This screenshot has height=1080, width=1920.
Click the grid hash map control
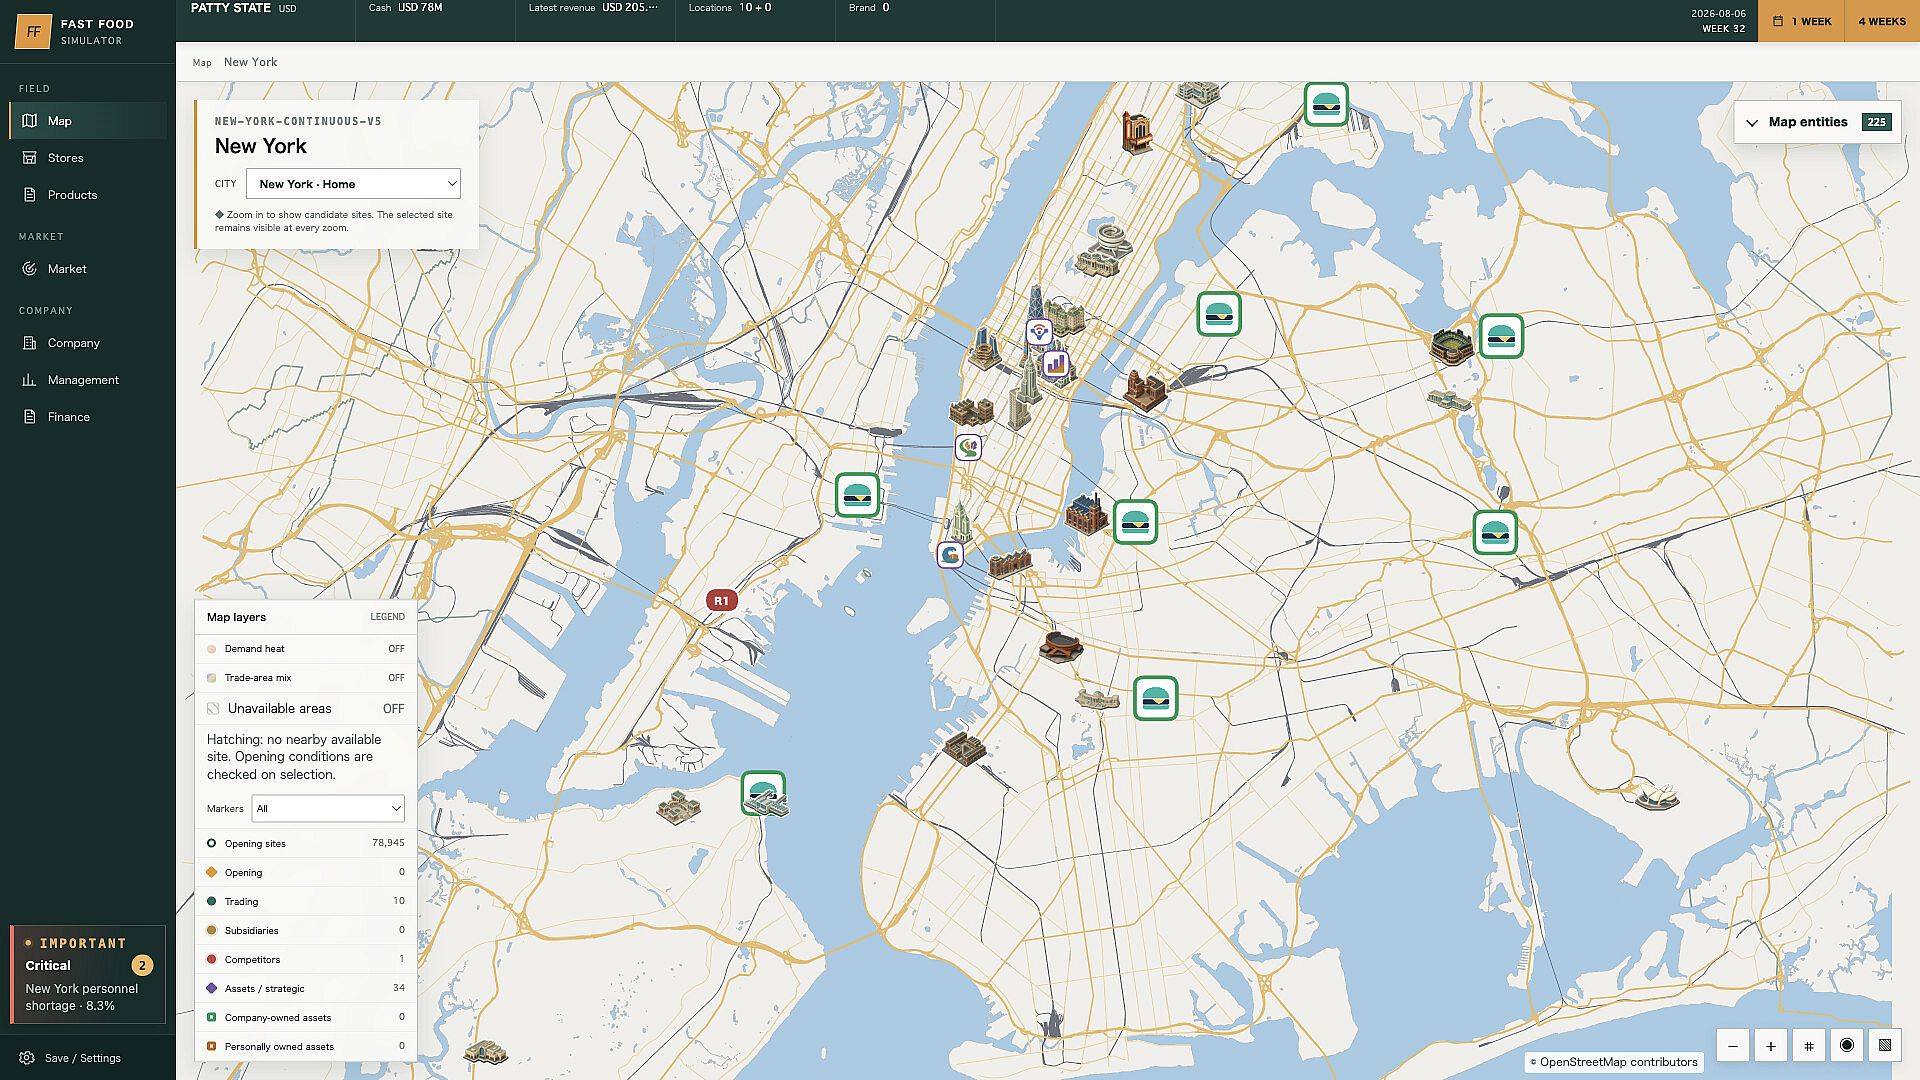1809,1046
